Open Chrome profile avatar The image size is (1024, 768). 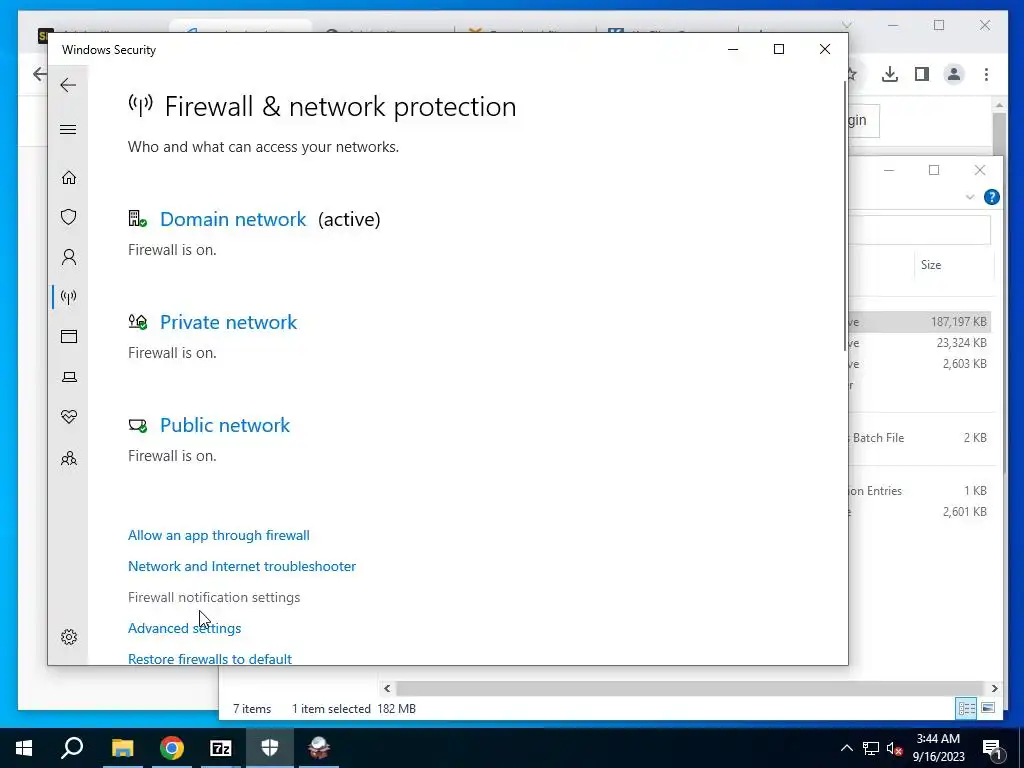point(954,74)
